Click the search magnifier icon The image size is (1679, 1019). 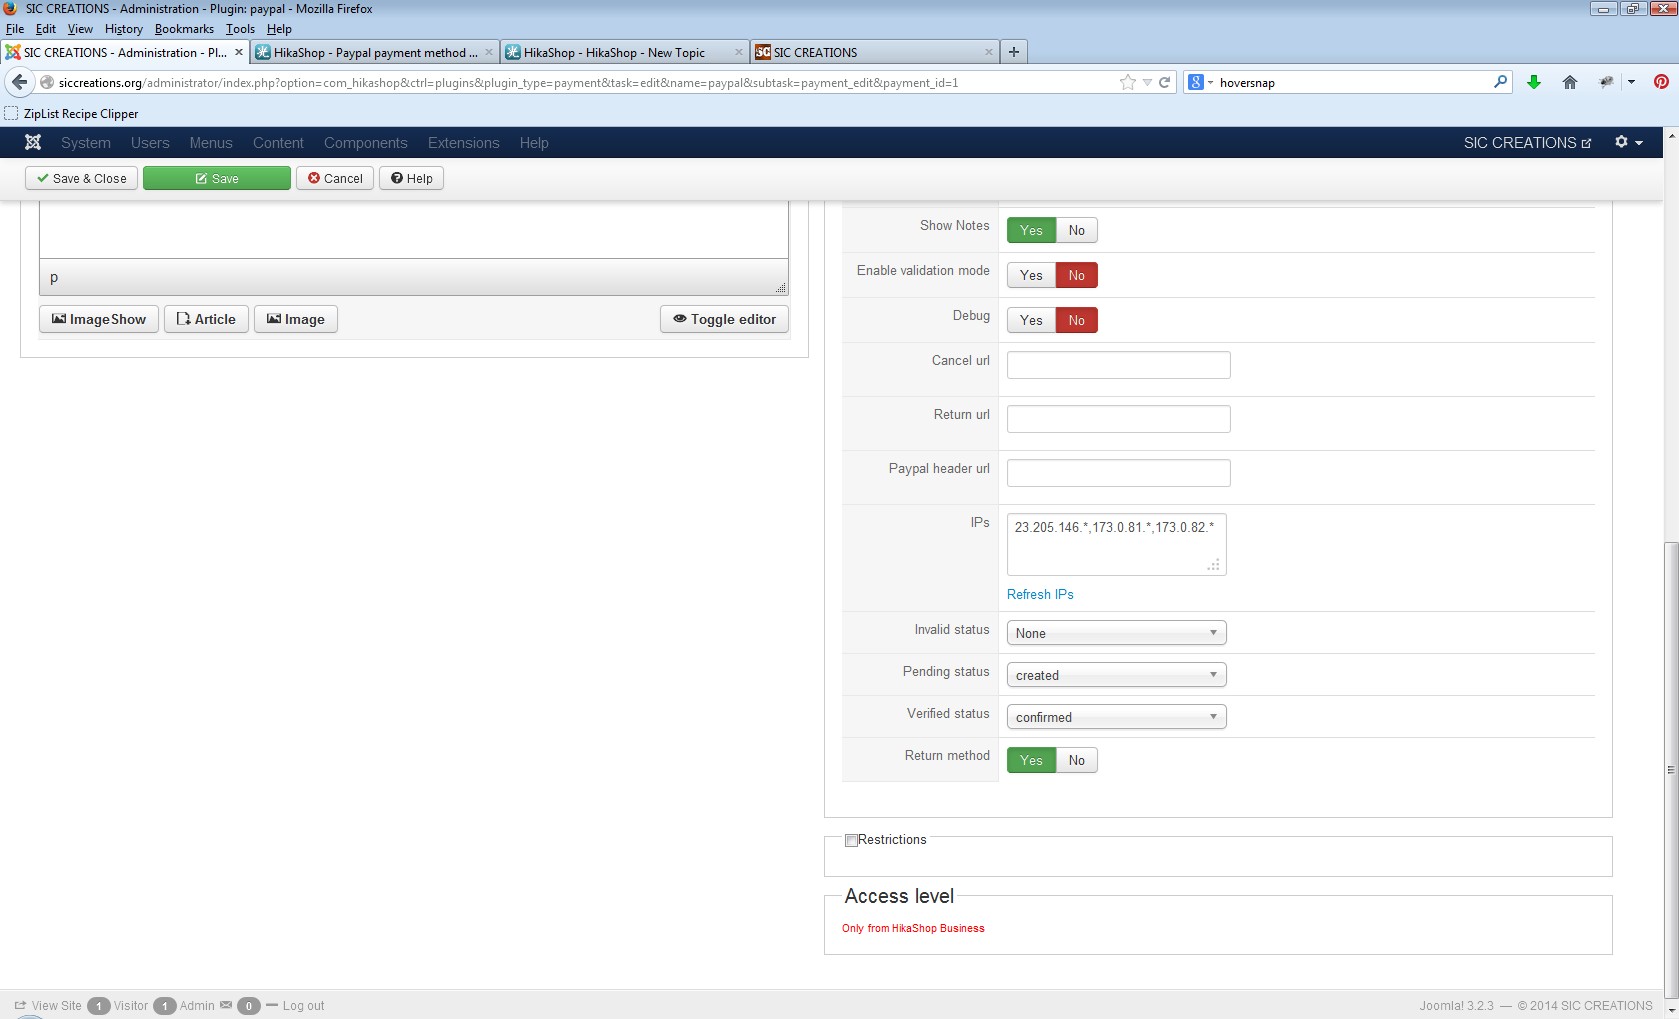(1500, 82)
